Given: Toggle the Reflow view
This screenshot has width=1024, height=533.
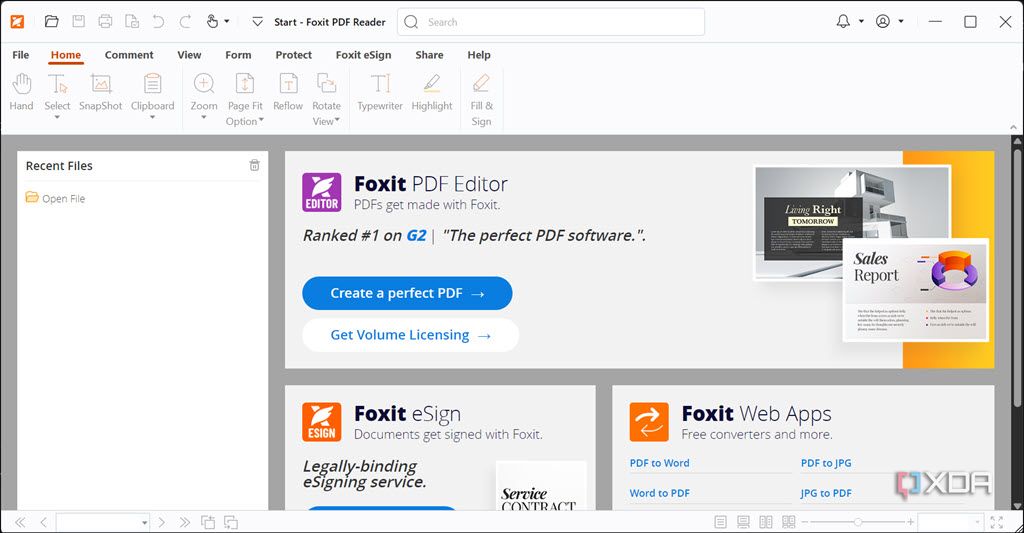Looking at the screenshot, I should coord(288,92).
